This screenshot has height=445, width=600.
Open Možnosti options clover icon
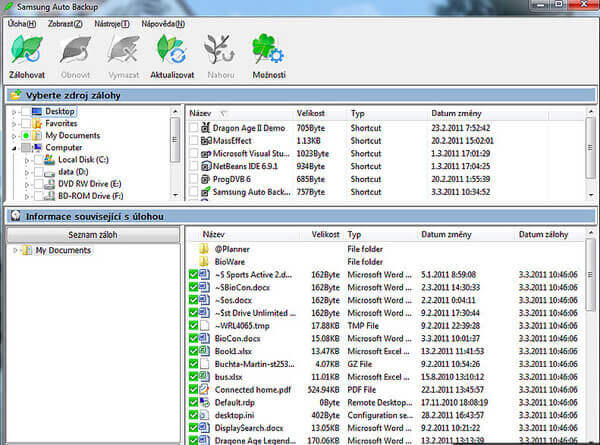point(268,49)
